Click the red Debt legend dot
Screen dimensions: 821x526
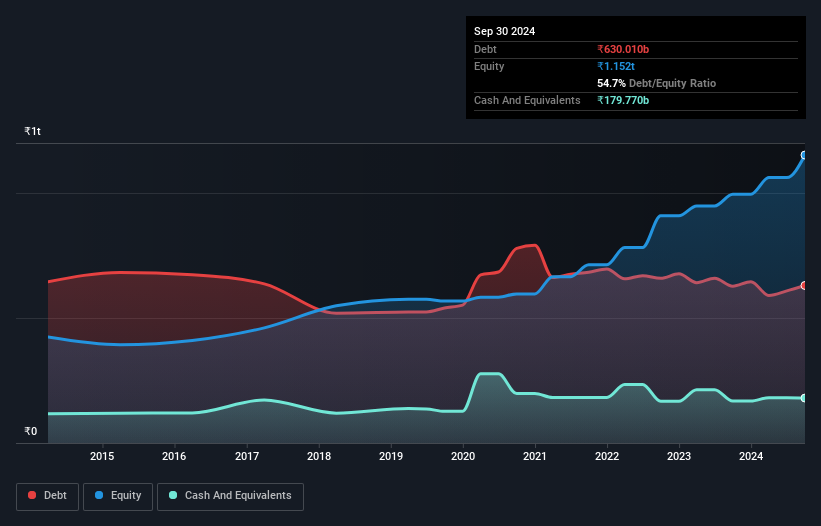32,495
